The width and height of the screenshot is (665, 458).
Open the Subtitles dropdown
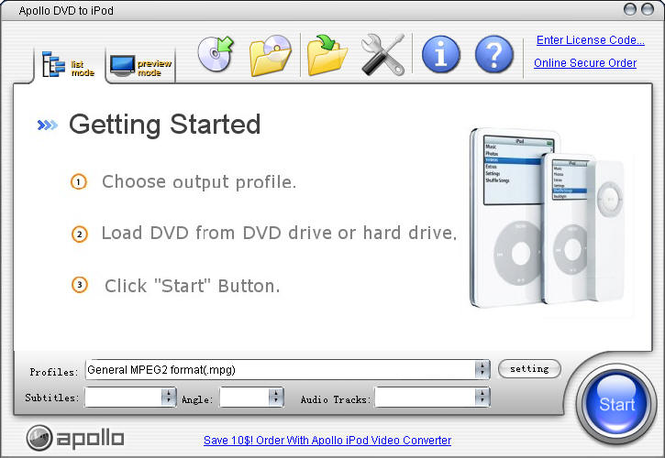tap(168, 397)
